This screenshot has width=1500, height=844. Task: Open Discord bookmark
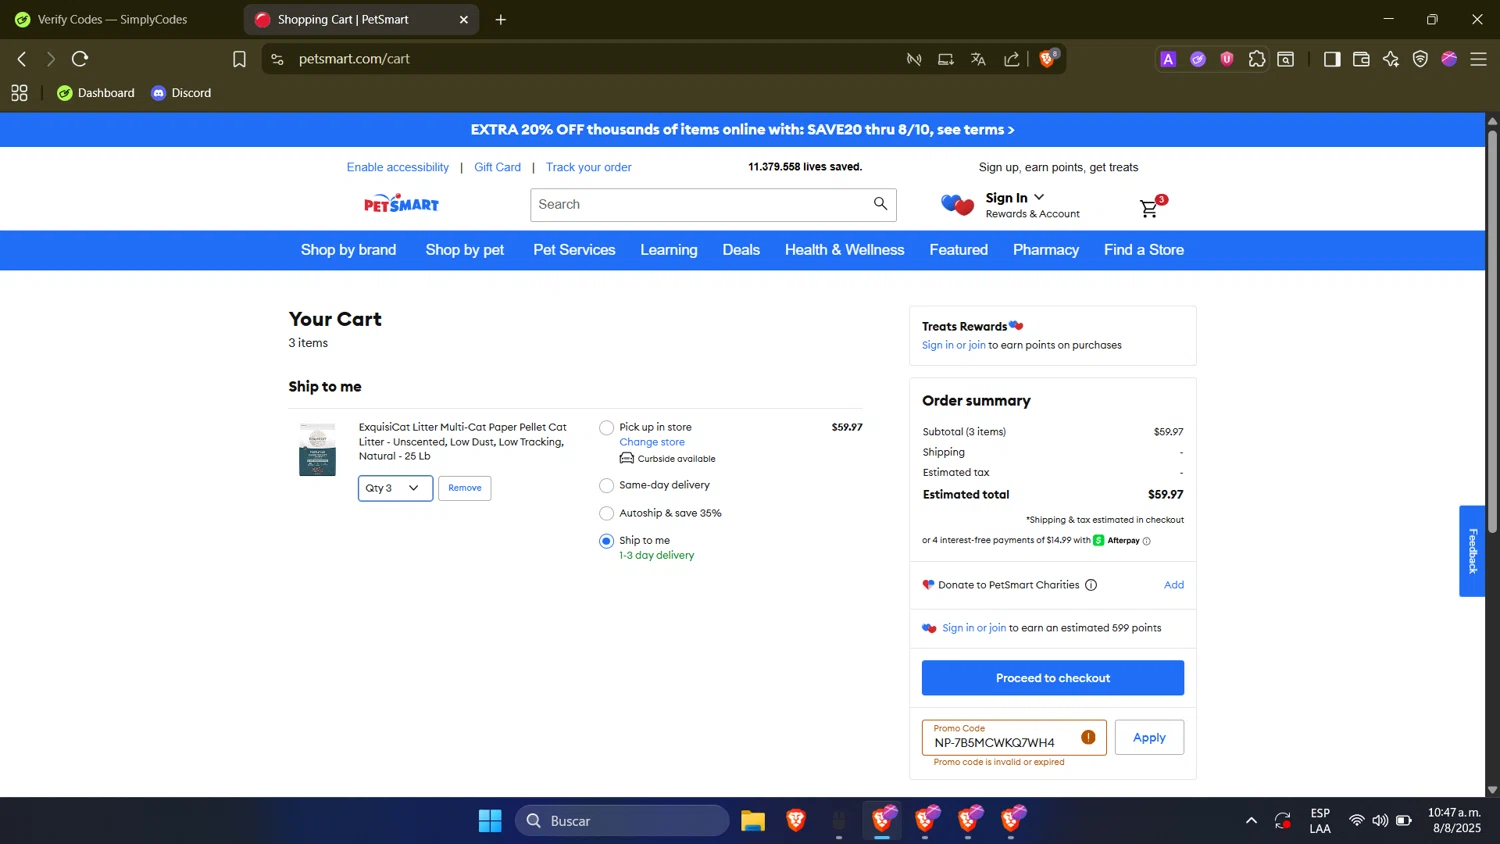181,93
